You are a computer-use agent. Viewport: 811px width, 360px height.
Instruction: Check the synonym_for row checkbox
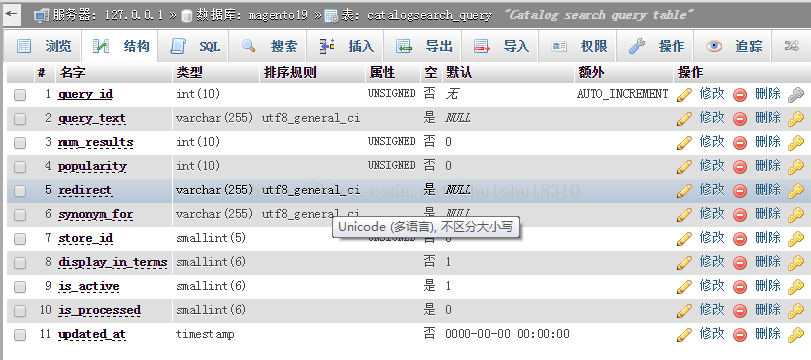(x=20, y=215)
